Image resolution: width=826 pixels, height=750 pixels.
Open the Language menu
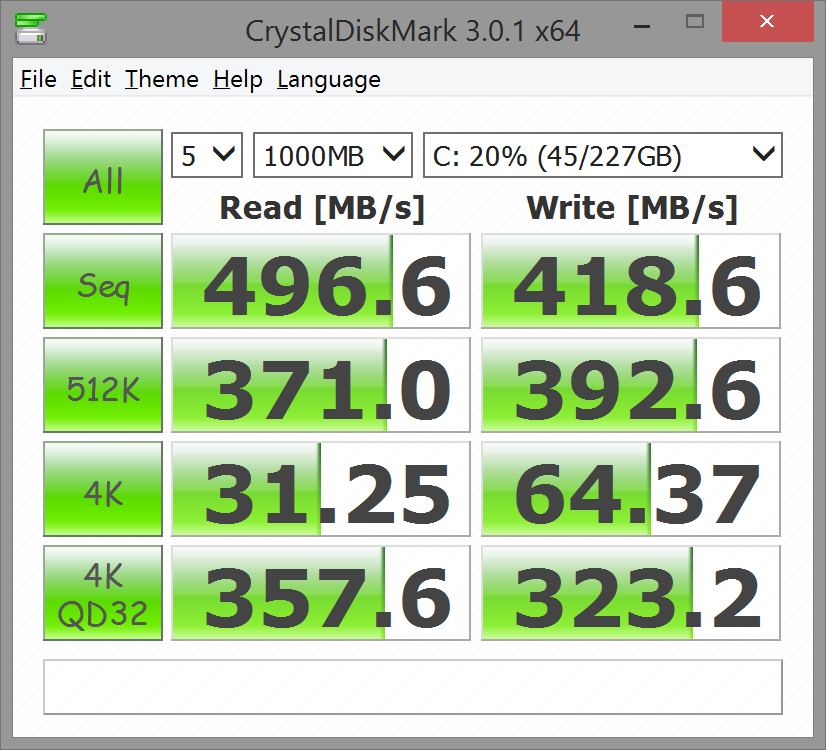click(x=329, y=80)
